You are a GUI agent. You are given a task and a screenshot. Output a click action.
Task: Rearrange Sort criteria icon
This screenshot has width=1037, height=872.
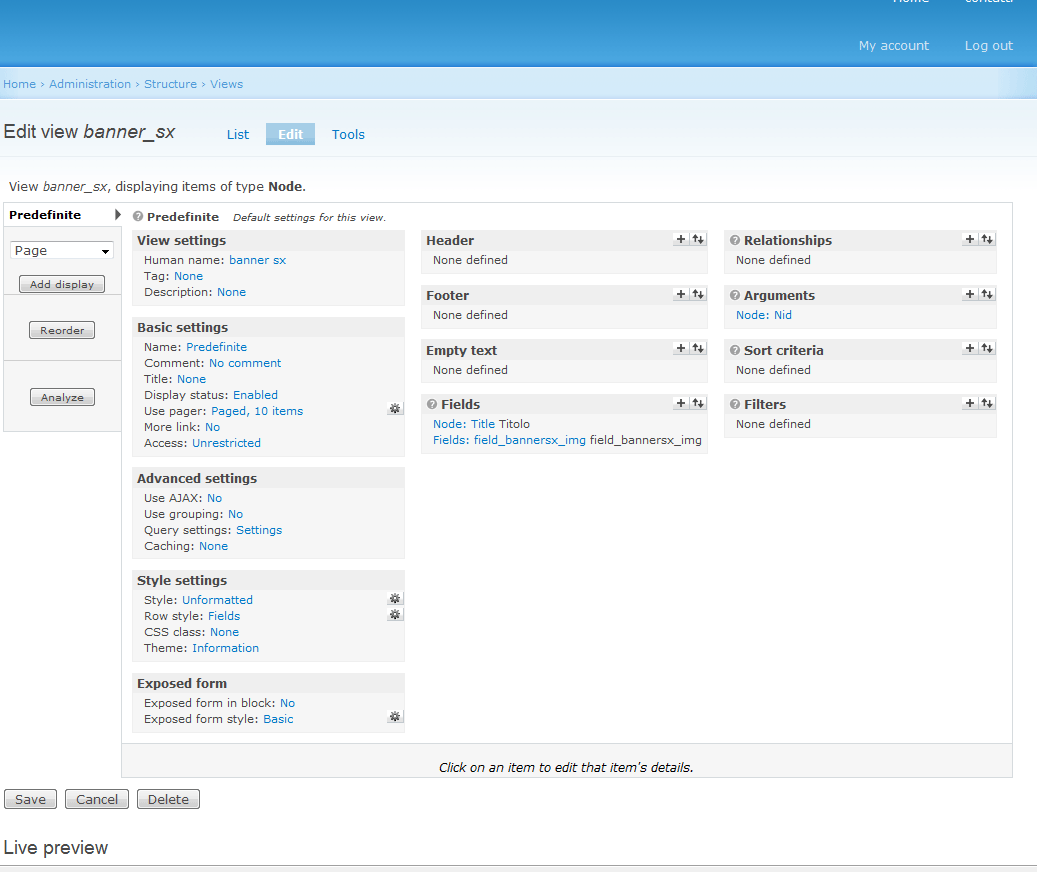click(987, 348)
